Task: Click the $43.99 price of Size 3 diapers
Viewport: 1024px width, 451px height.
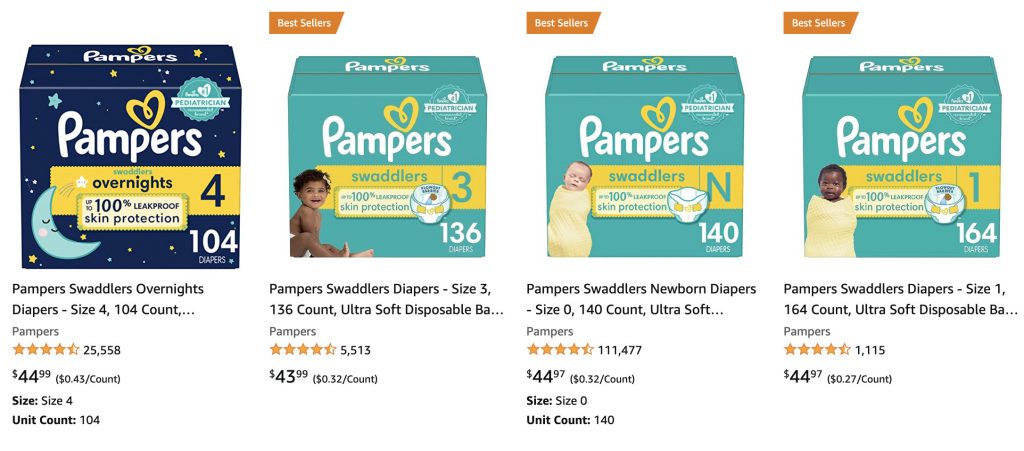Action: click(x=290, y=376)
